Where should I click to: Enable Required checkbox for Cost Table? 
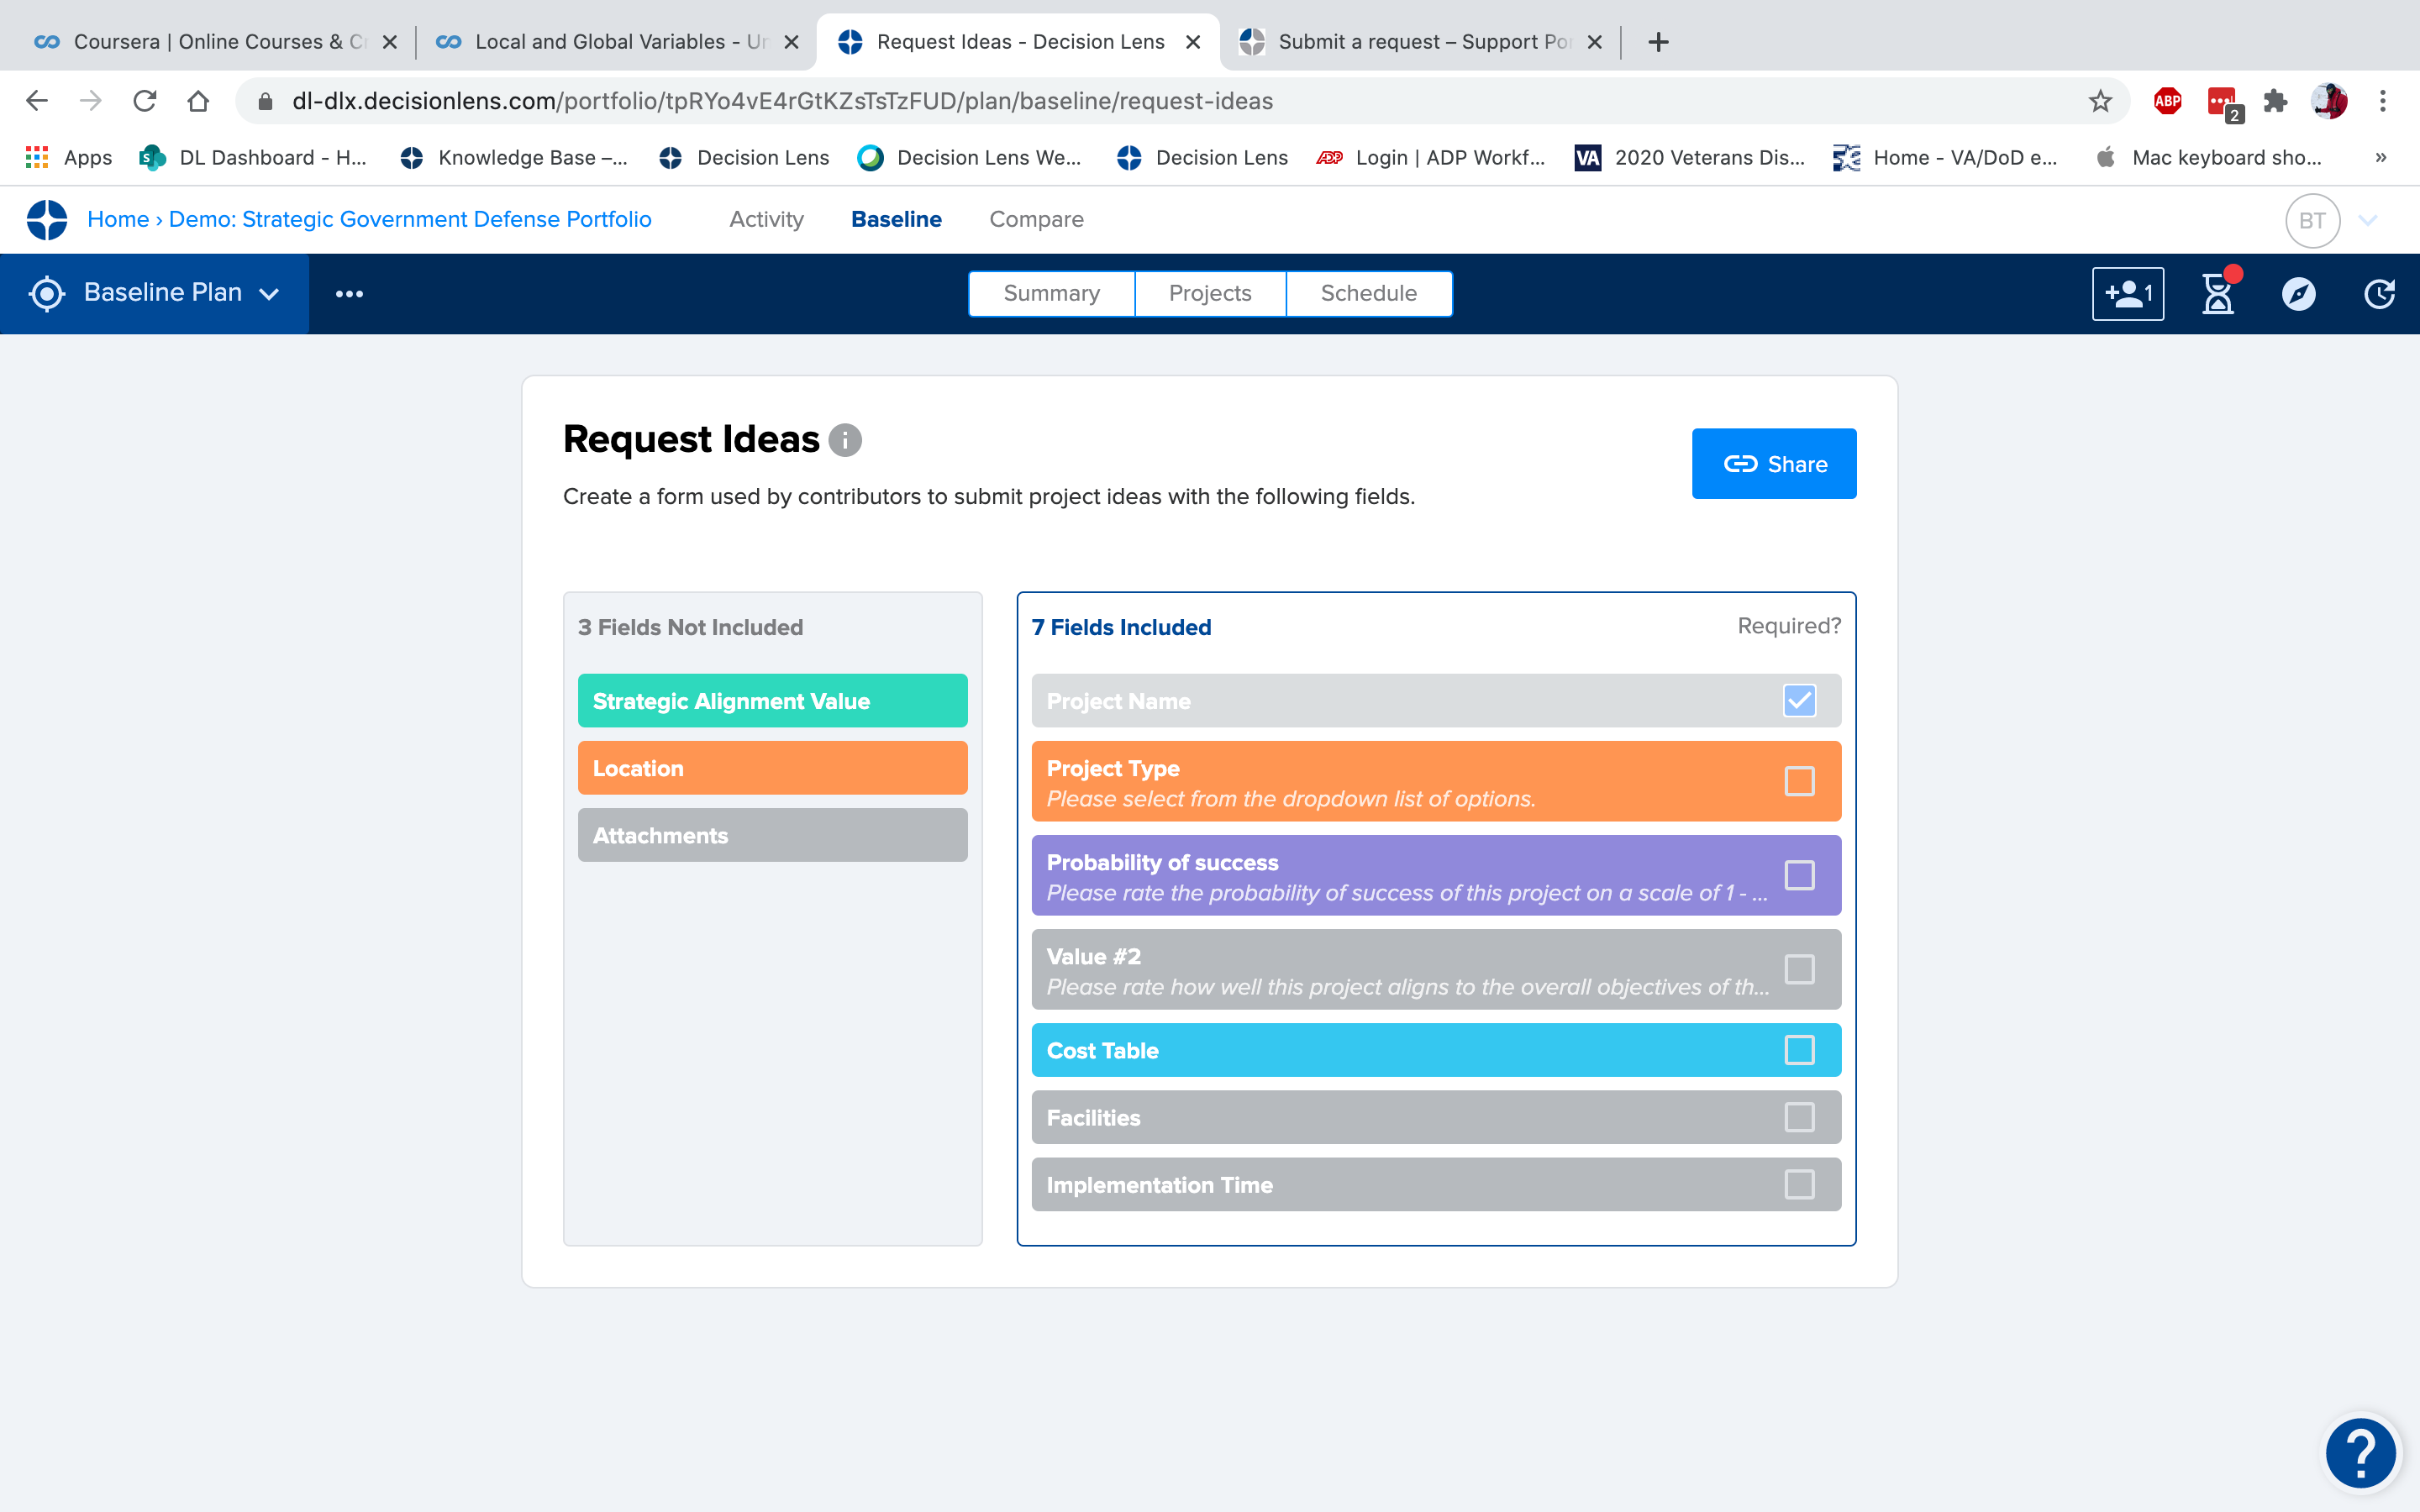[x=1800, y=1050]
